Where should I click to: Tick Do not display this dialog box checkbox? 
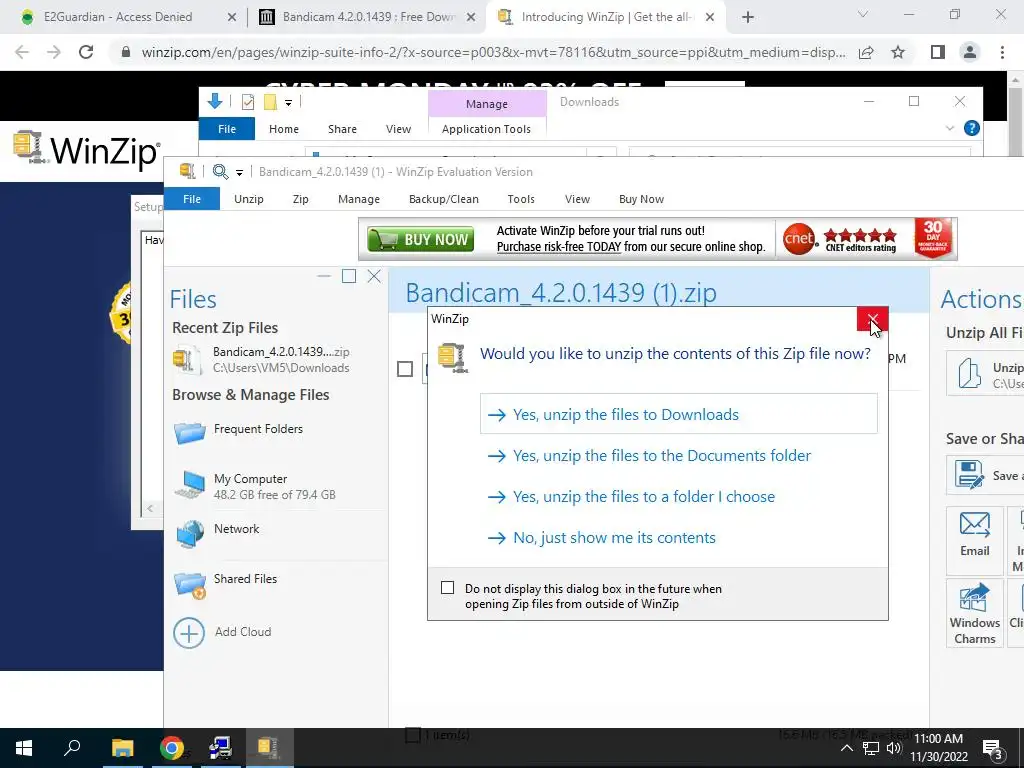coord(447,588)
